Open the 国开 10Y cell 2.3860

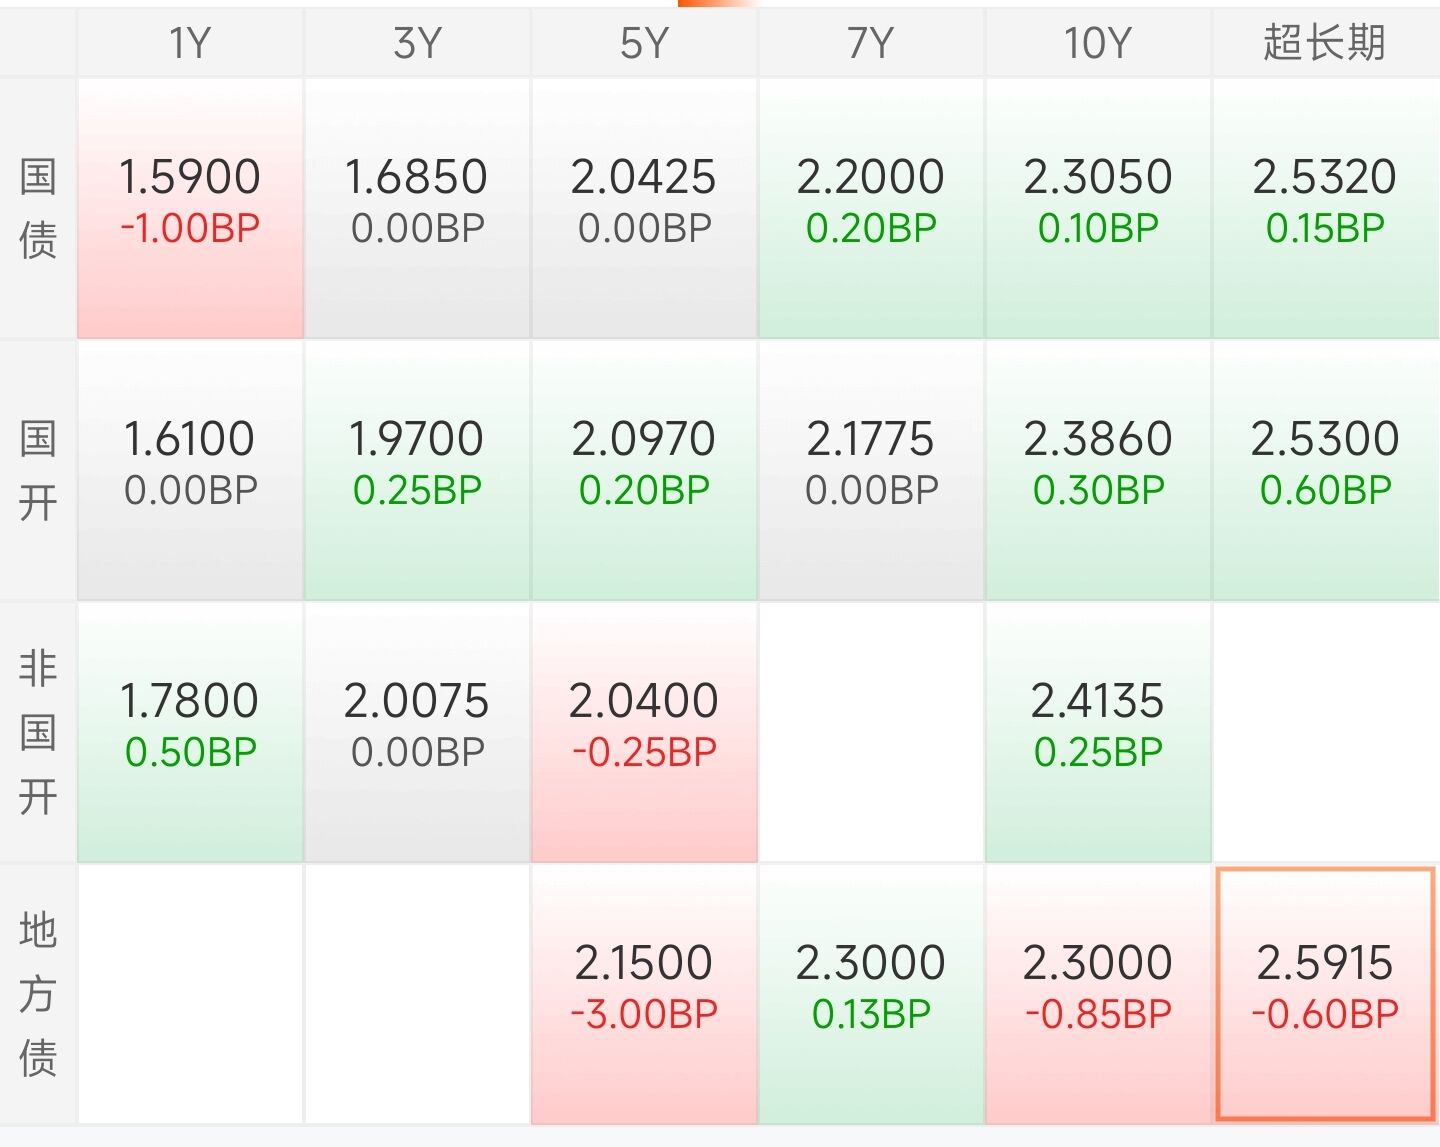(x=1098, y=470)
